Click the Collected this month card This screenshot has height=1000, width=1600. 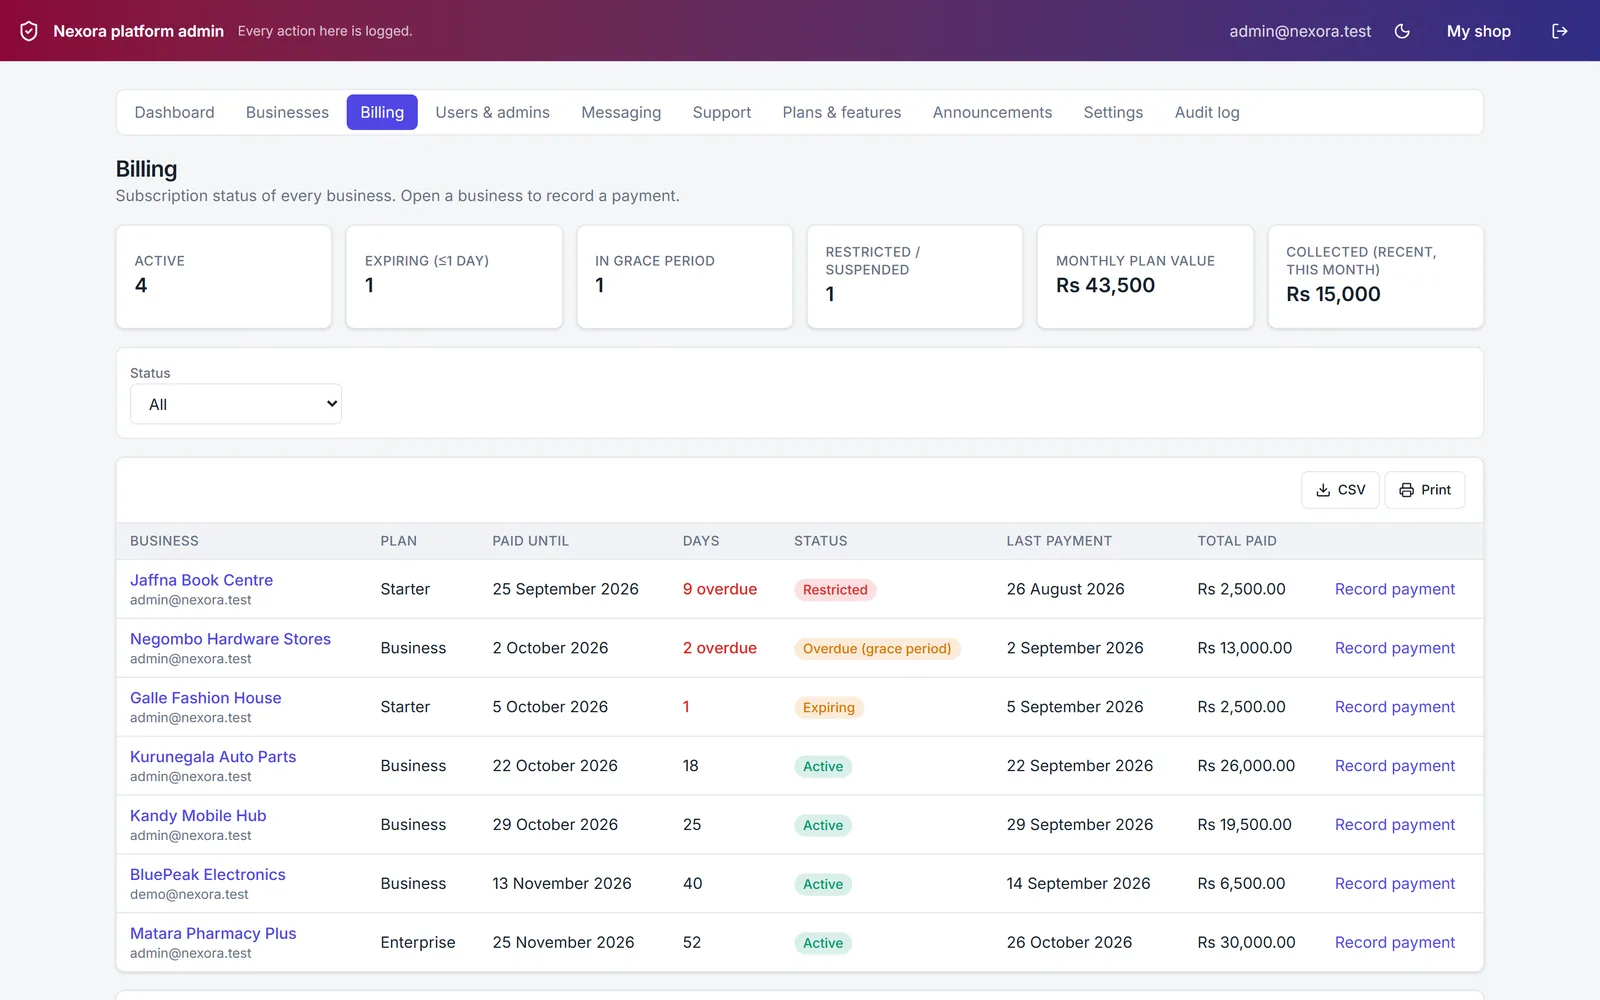[x=1375, y=277]
